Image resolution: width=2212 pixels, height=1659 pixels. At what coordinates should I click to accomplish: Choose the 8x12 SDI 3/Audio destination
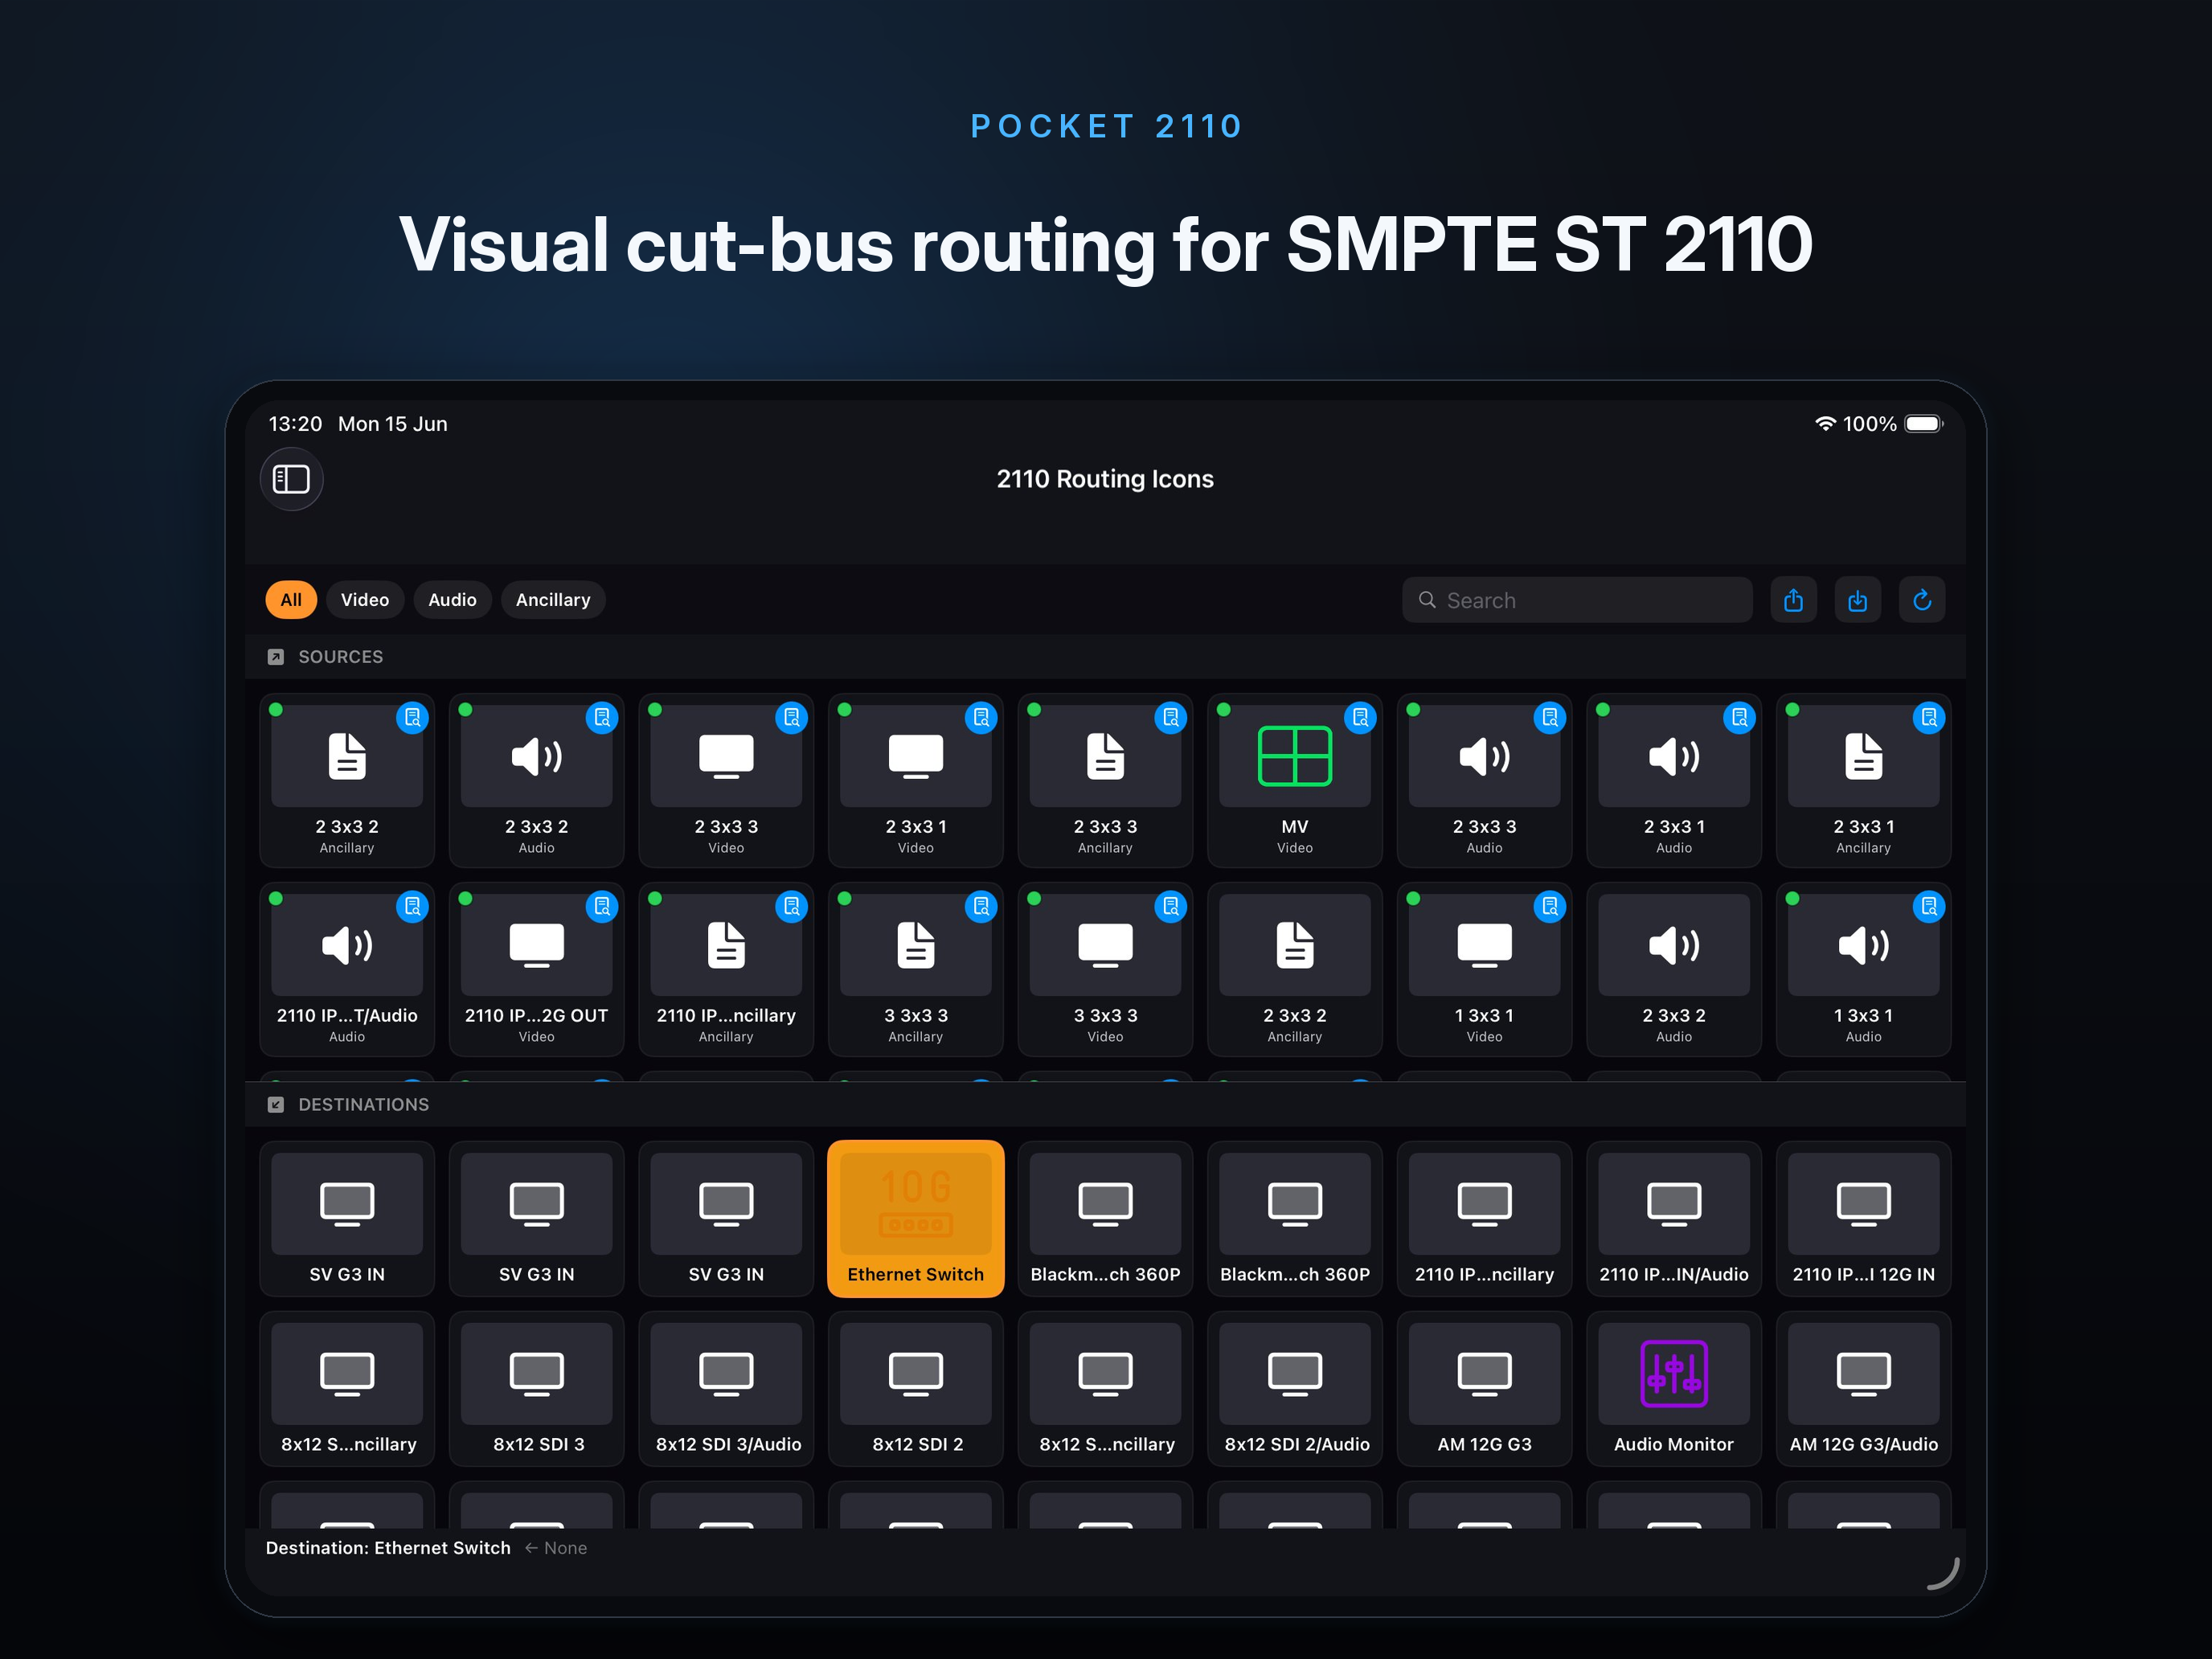coord(726,1389)
